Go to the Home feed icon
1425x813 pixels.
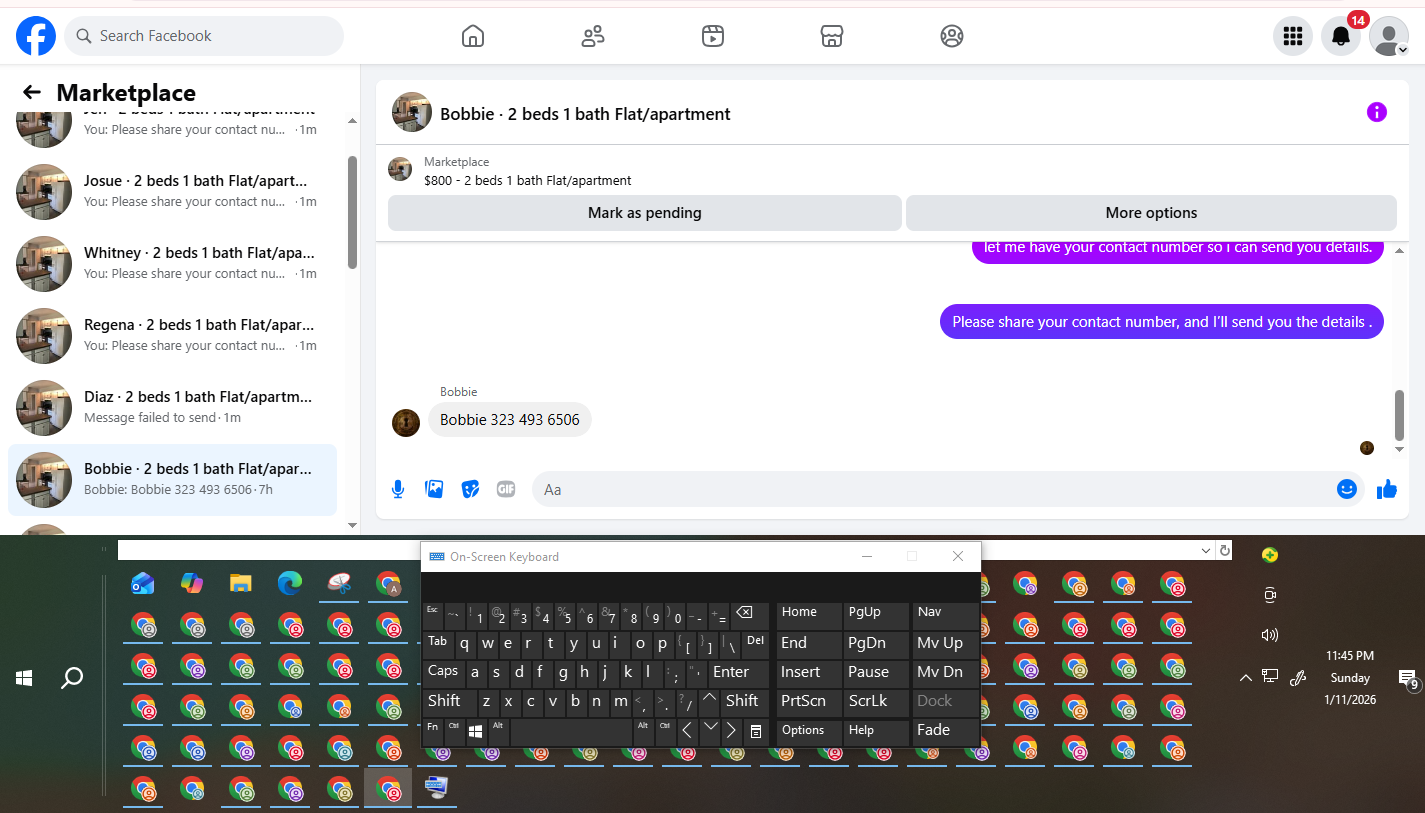[473, 36]
